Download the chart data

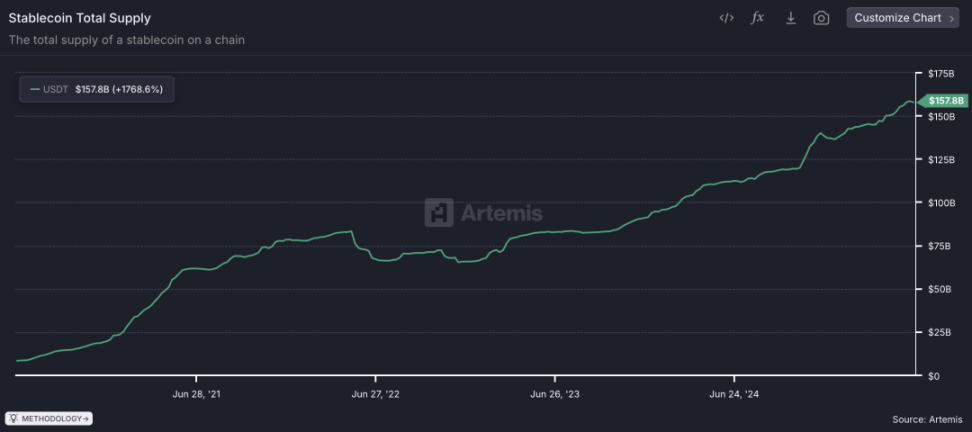(x=790, y=18)
